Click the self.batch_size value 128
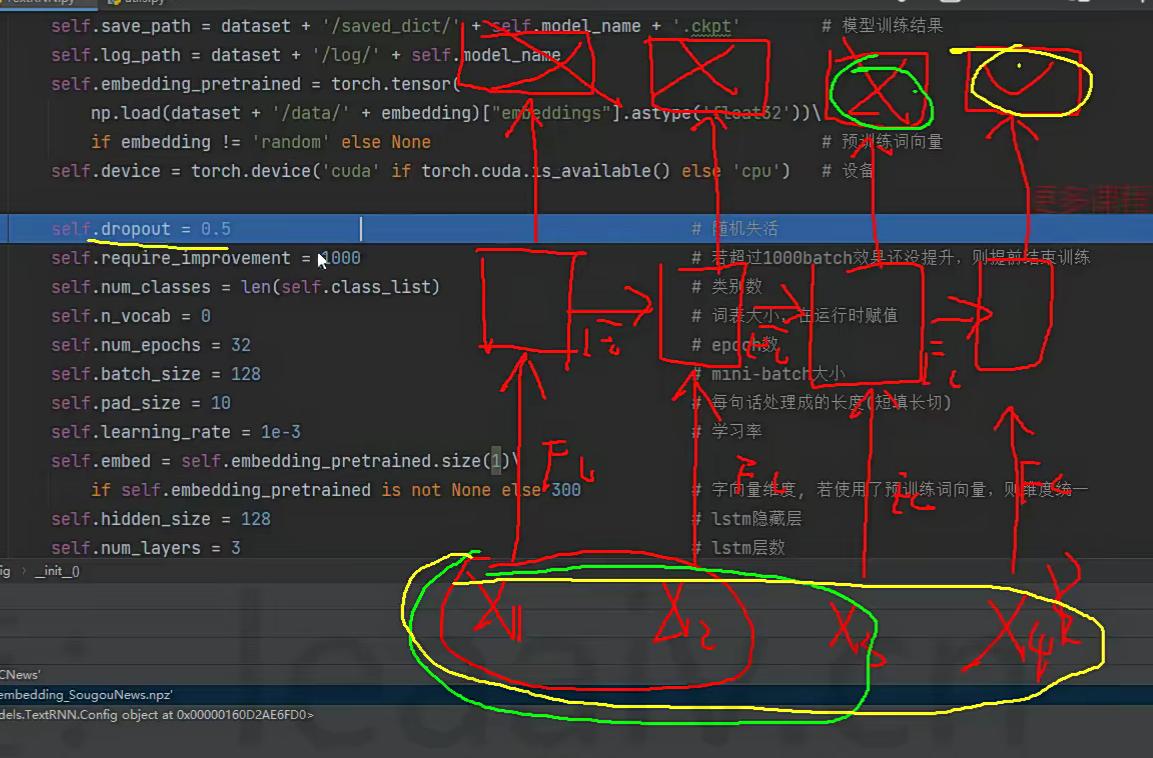This screenshot has height=758, width=1153. point(245,374)
